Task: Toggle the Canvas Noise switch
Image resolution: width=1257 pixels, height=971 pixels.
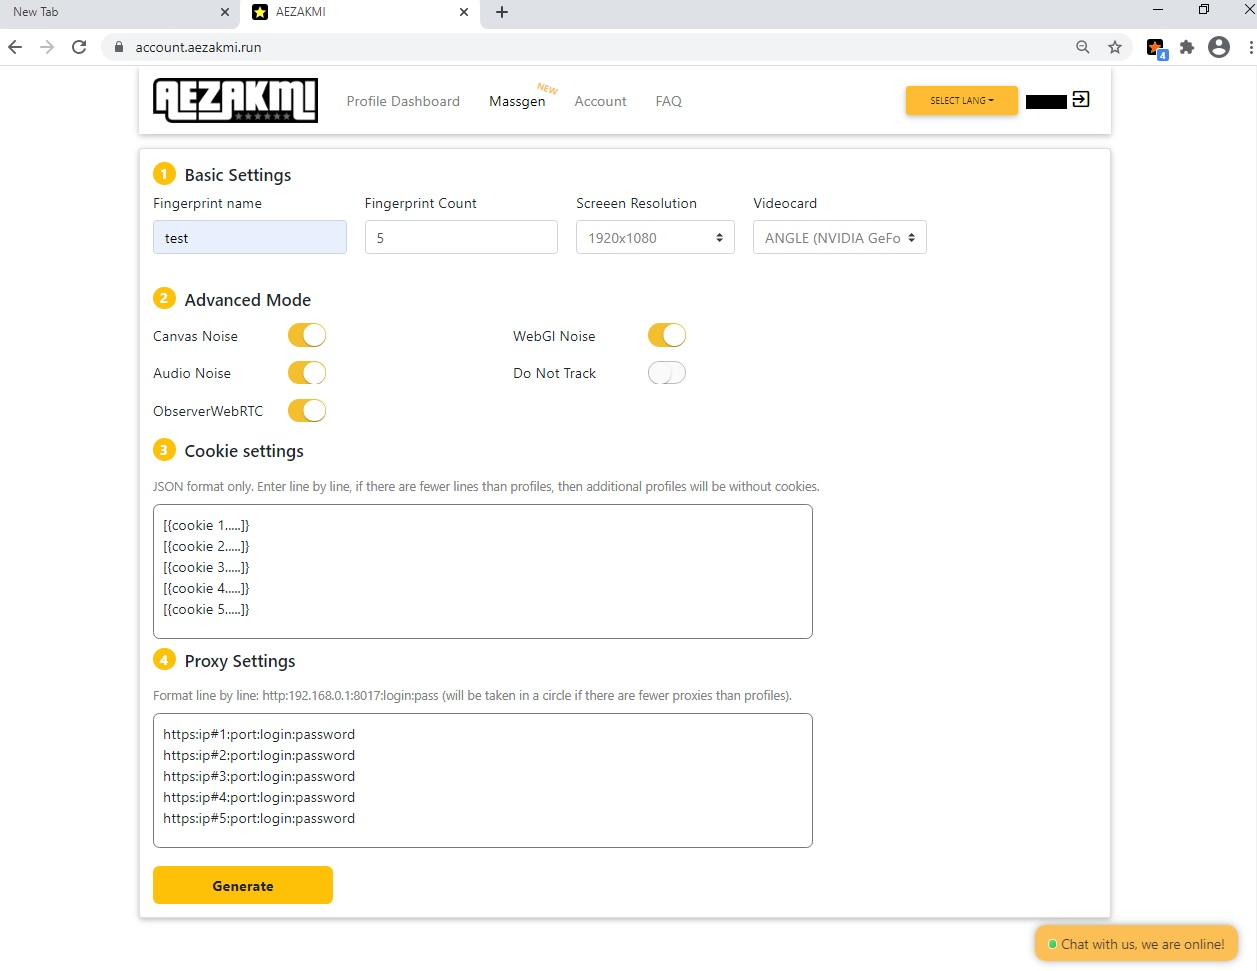Action: click(307, 335)
